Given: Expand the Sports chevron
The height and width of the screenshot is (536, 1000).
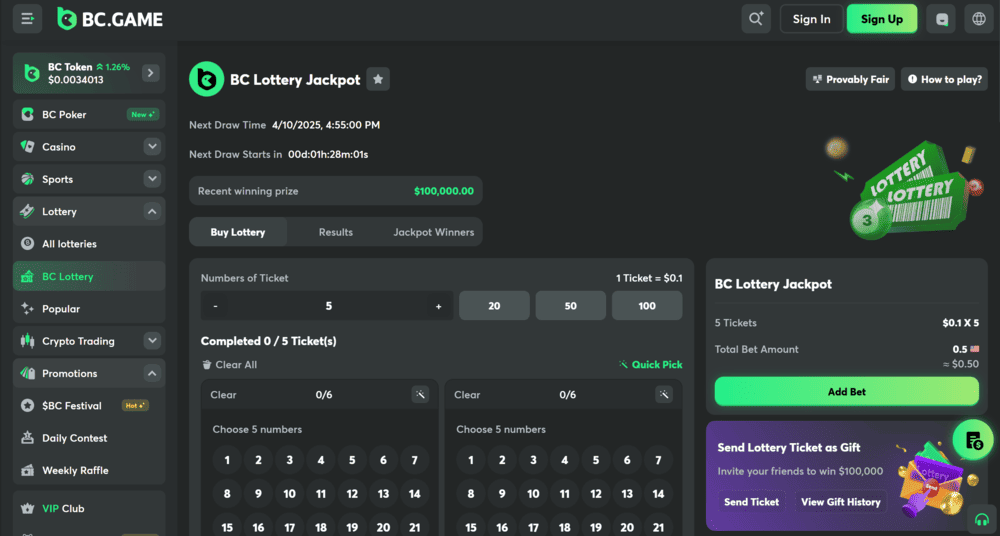Looking at the screenshot, I should (152, 179).
